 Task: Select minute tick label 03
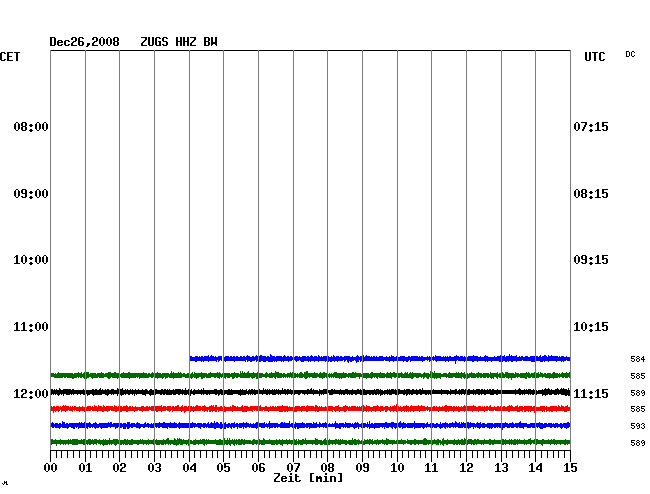pyautogui.click(x=155, y=468)
